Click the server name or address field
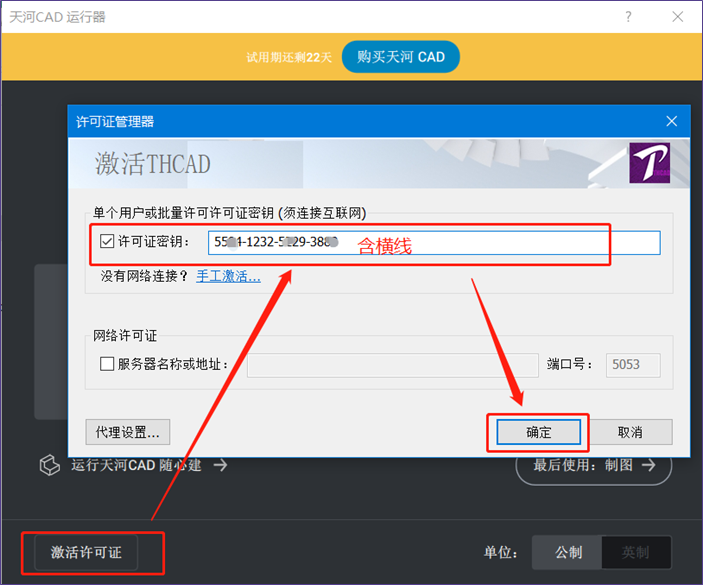This screenshot has width=703, height=585. 392,365
